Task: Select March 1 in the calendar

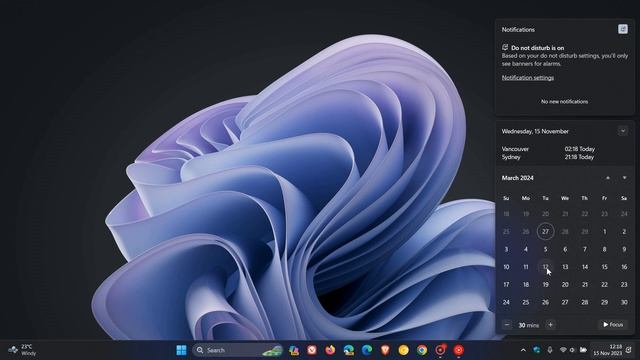Action: pos(604,231)
